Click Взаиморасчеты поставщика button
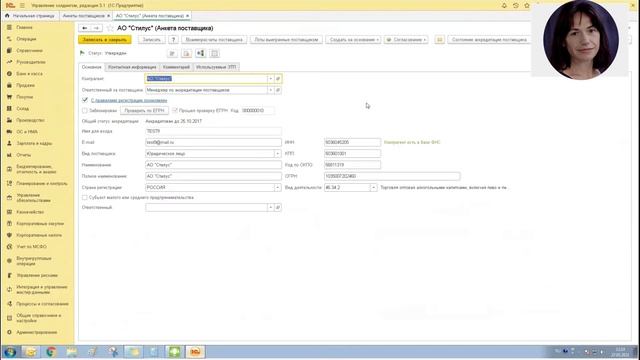 click(x=214, y=40)
